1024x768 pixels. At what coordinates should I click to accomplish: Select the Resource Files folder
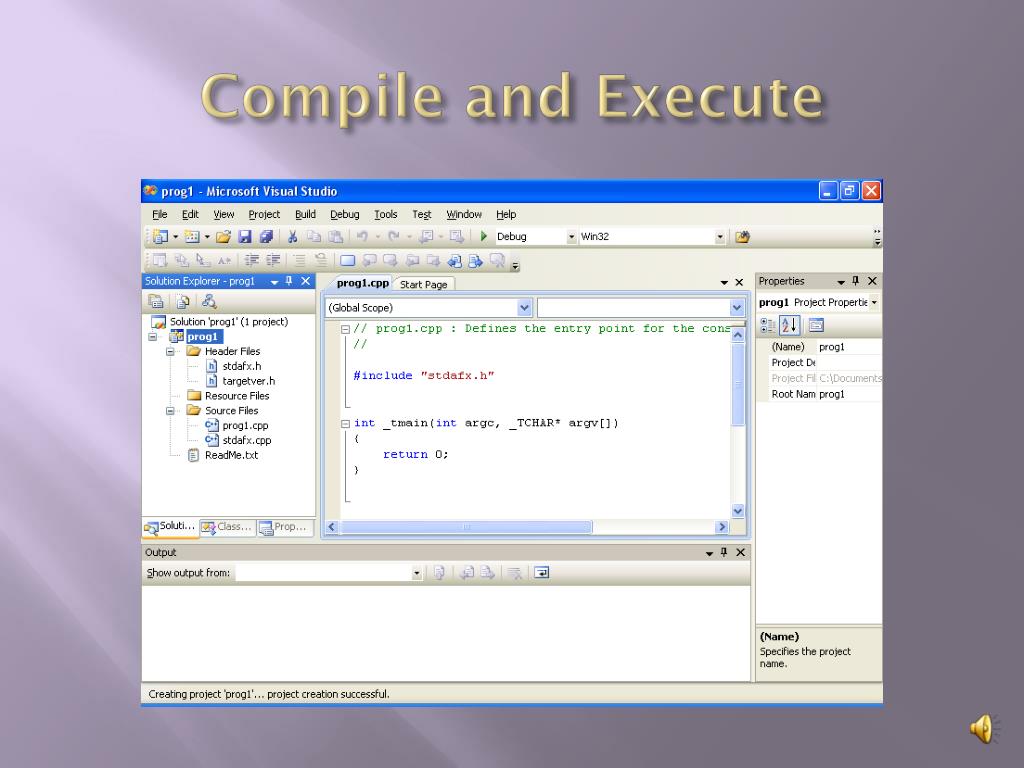coord(228,396)
